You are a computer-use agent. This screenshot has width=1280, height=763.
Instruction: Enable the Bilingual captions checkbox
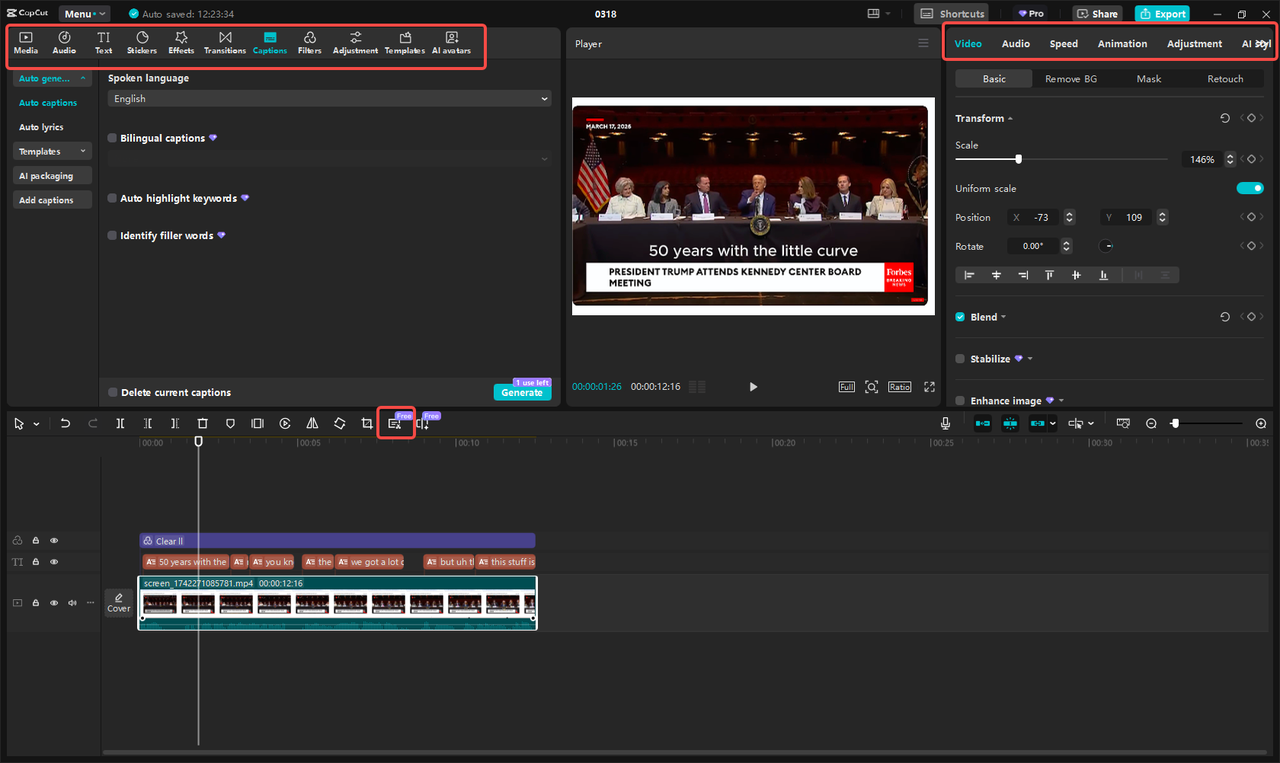110,137
